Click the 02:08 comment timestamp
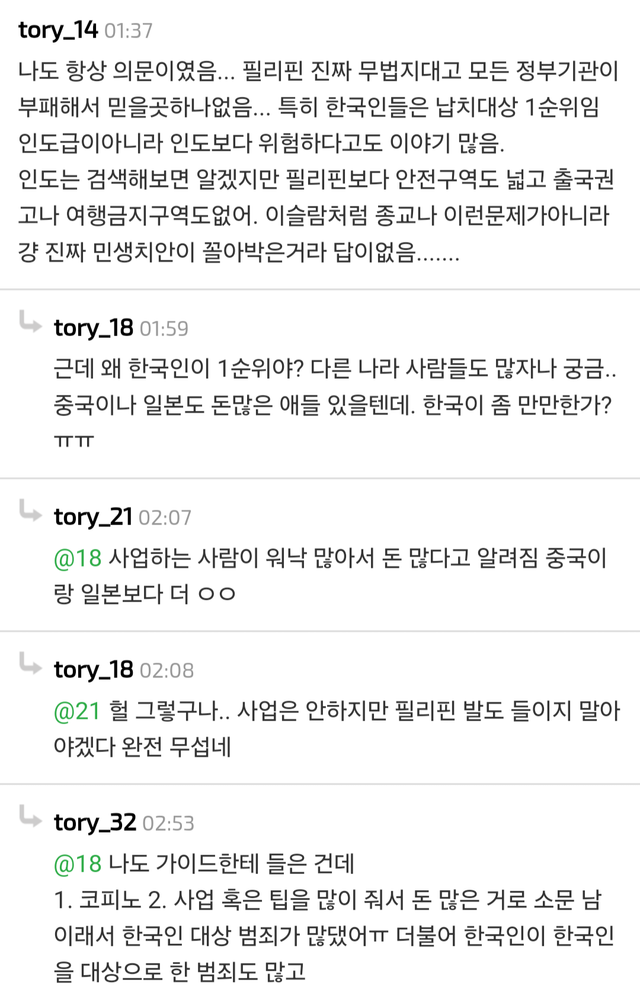640x1003 pixels. click(167, 670)
